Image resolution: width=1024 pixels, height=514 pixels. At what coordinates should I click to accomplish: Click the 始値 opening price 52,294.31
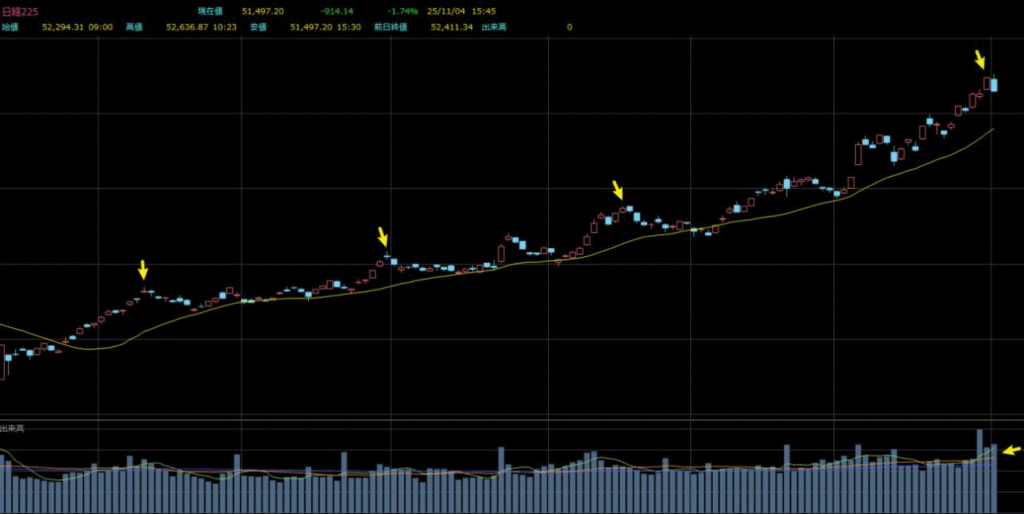(63, 27)
